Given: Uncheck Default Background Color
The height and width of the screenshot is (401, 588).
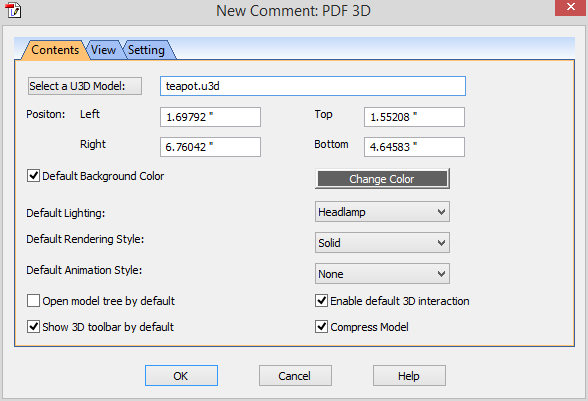Looking at the screenshot, I should 33,176.
